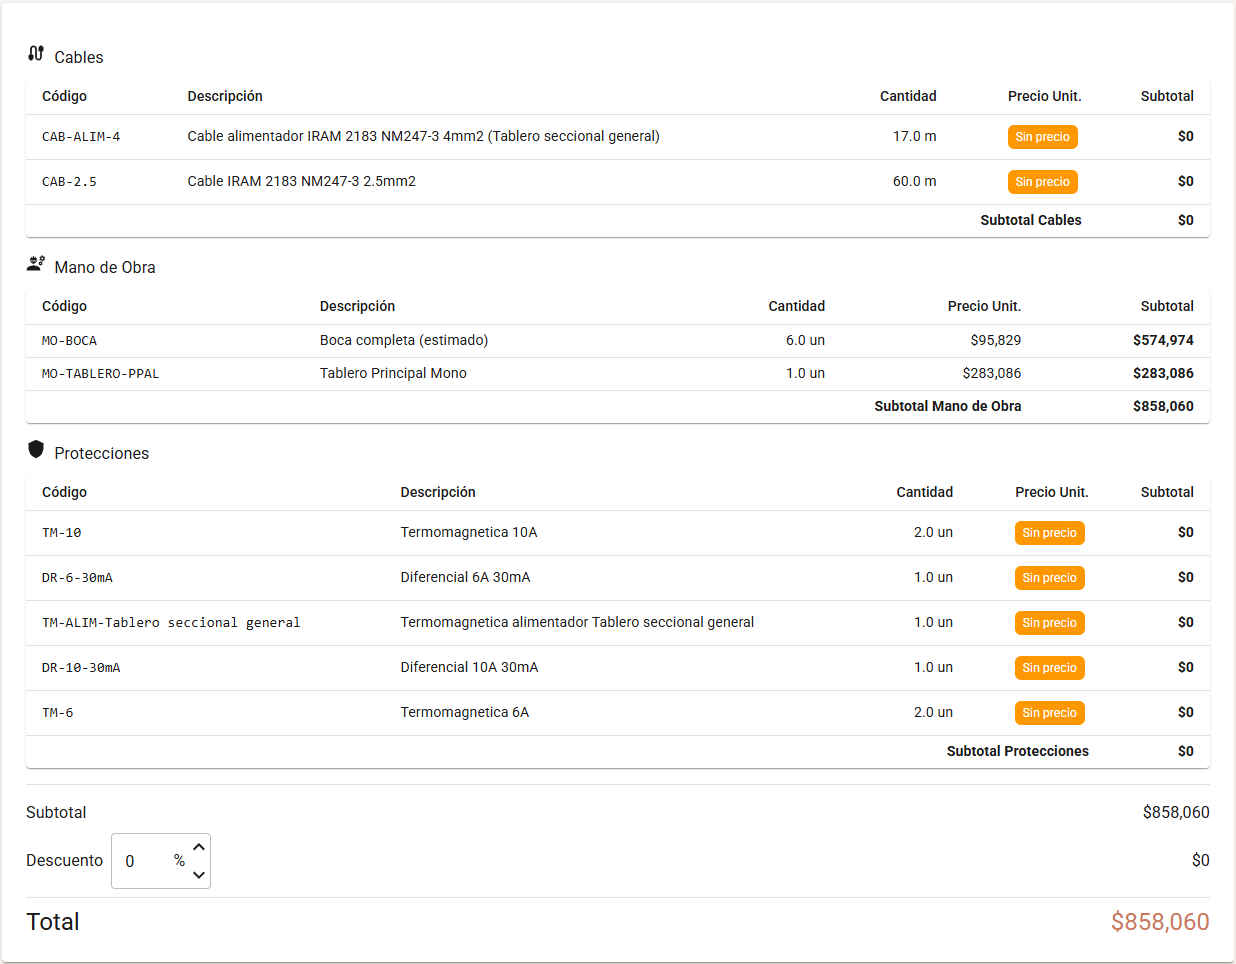Image resolution: width=1236 pixels, height=964 pixels.
Task: Click the Subtotal Mano de Obra label
Action: 947,406
